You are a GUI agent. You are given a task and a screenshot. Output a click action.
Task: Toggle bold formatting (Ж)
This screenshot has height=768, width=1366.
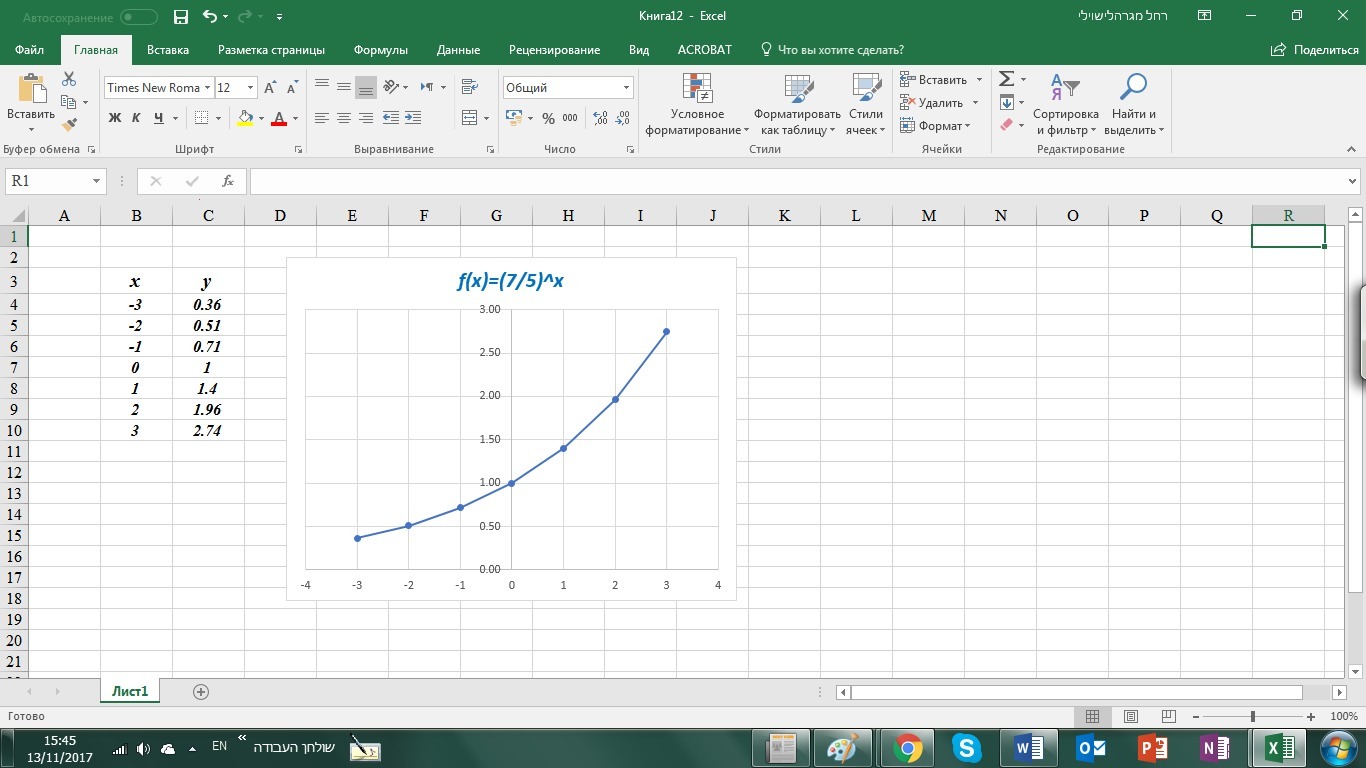click(114, 118)
